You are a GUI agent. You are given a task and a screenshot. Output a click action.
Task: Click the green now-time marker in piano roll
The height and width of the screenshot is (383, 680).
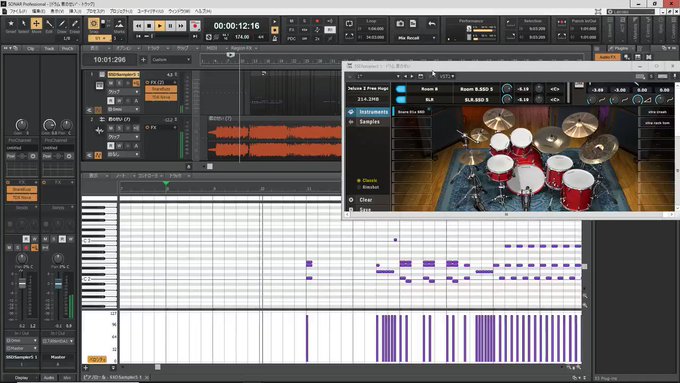coord(166,184)
